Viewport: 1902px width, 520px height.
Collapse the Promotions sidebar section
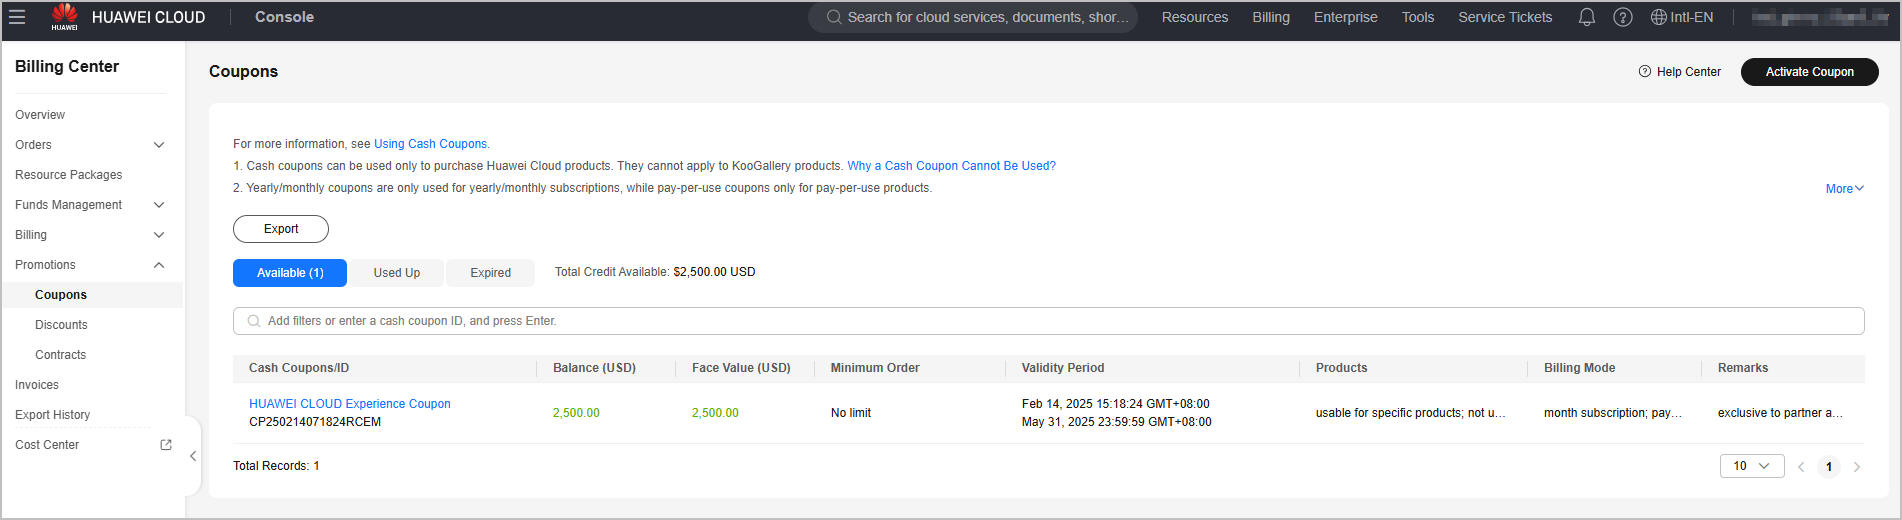coord(159,265)
